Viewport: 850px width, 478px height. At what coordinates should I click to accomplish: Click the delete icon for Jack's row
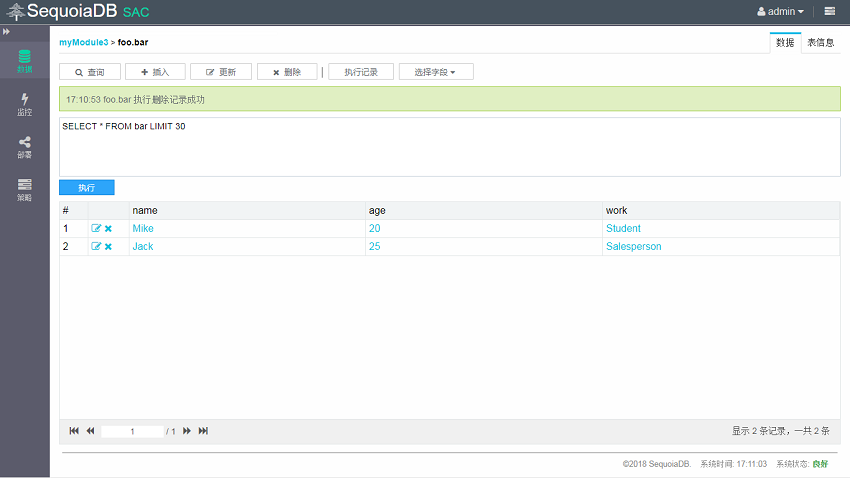[108, 247]
